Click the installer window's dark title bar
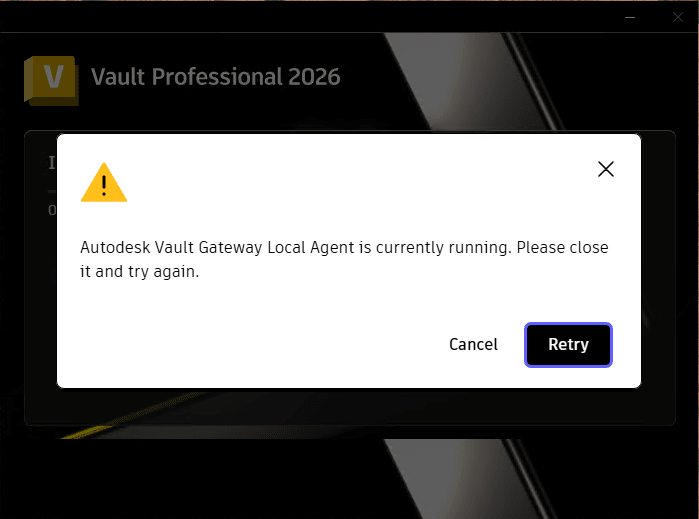The image size is (699, 519). tap(312, 17)
